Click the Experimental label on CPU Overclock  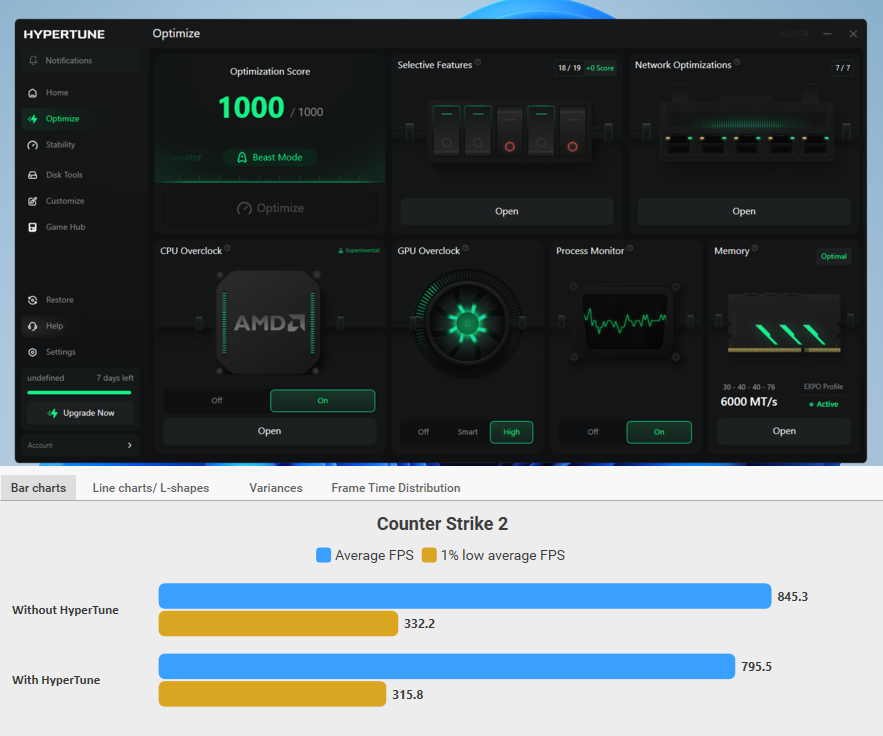[359, 251]
